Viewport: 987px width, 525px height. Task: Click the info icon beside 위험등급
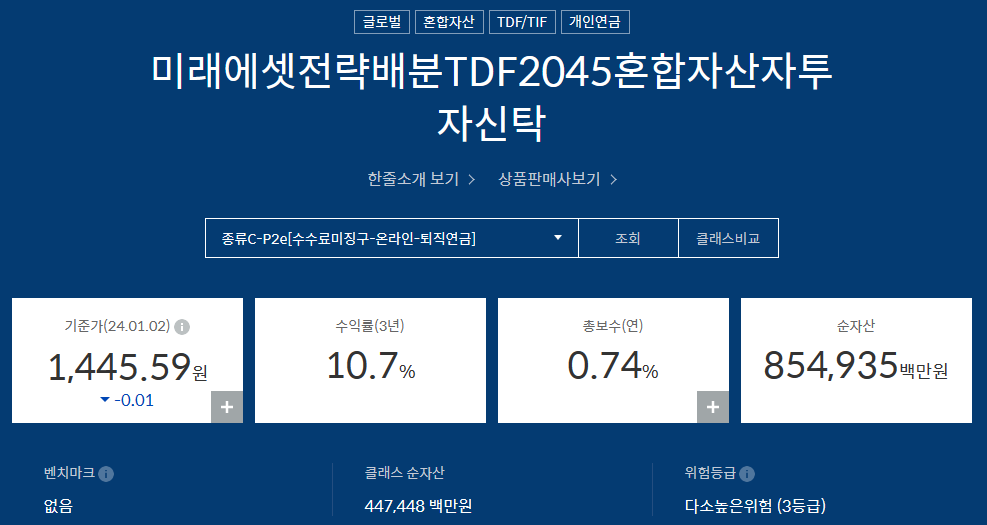(x=747, y=474)
